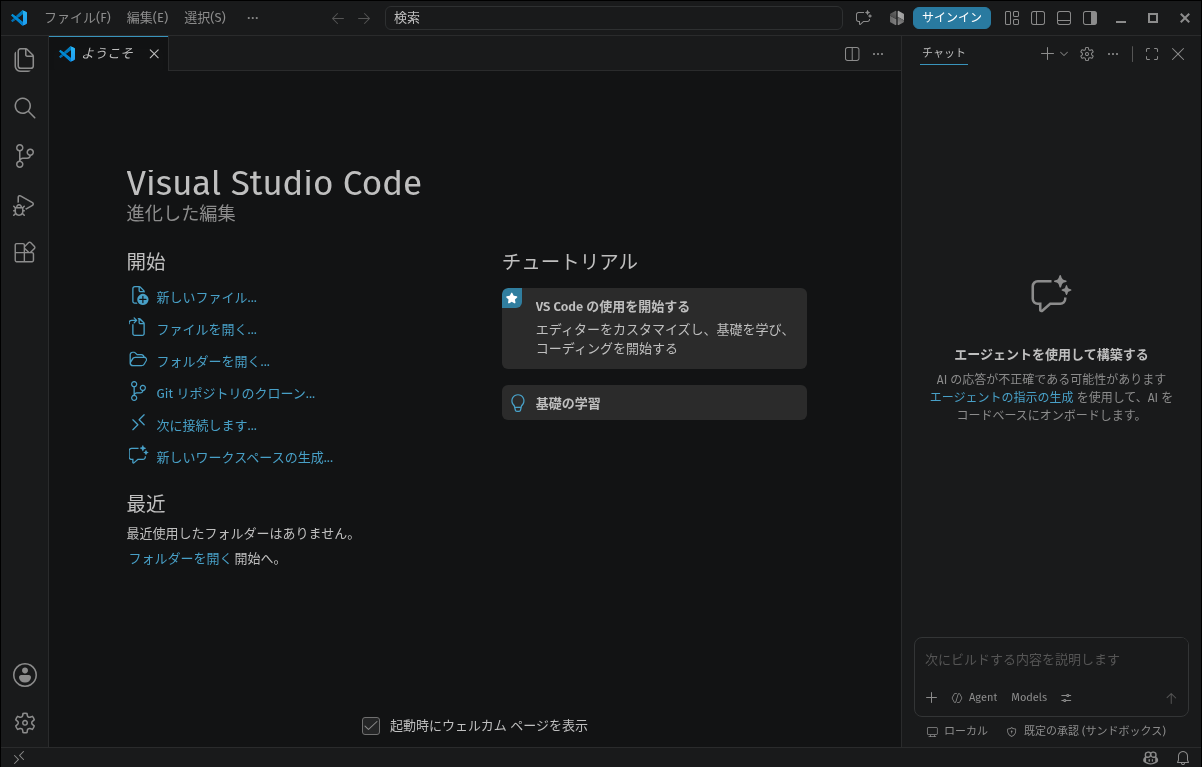This screenshot has height=767, width=1202.
Task: Open the 編集(E) menu
Action: 148,18
